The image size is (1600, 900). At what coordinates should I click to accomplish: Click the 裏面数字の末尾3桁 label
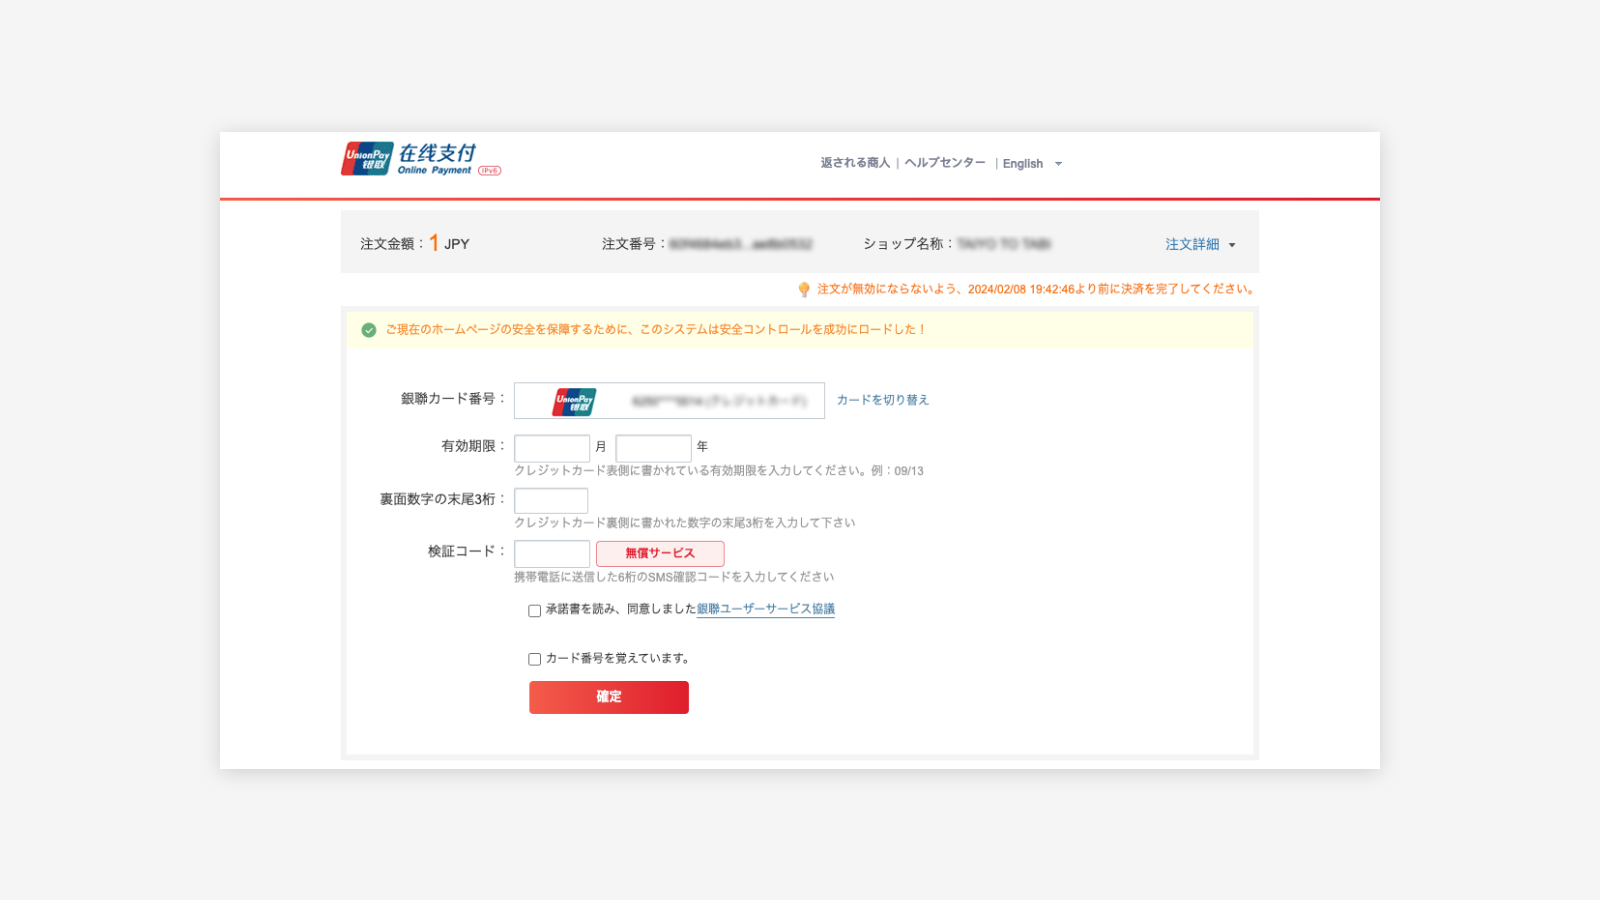(442, 499)
